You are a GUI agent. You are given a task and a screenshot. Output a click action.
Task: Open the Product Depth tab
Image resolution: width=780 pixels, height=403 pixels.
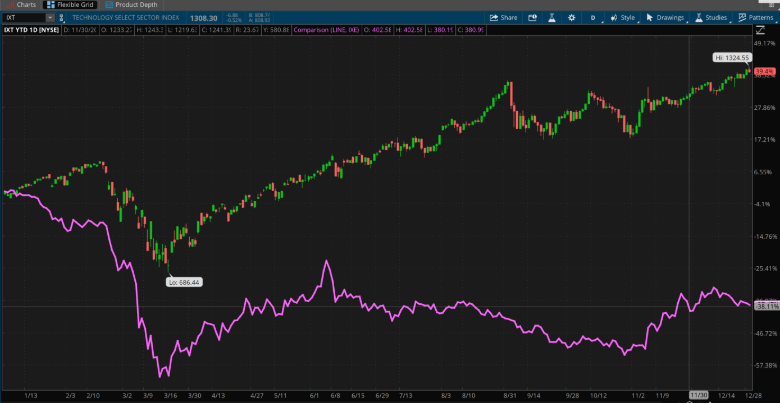pos(131,4)
